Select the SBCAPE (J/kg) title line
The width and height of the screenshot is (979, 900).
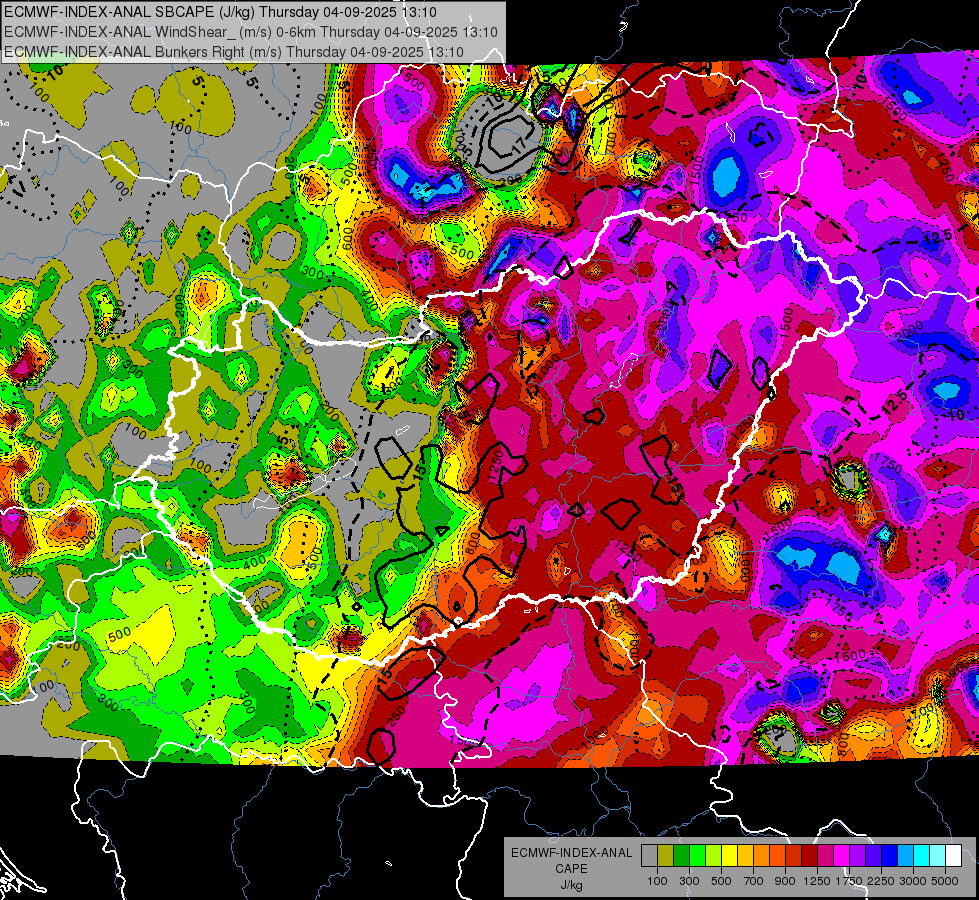(220, 12)
